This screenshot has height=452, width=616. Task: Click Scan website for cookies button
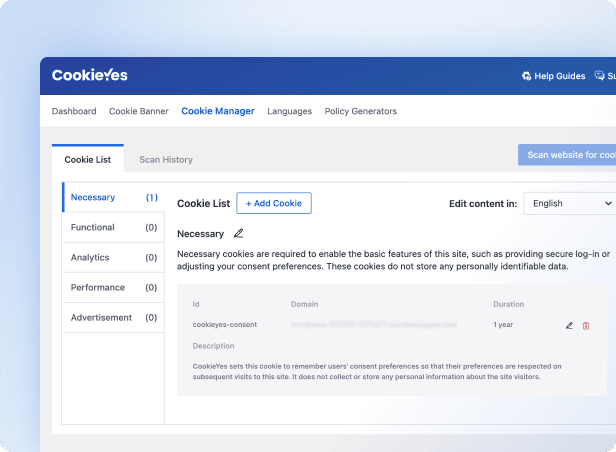point(567,155)
